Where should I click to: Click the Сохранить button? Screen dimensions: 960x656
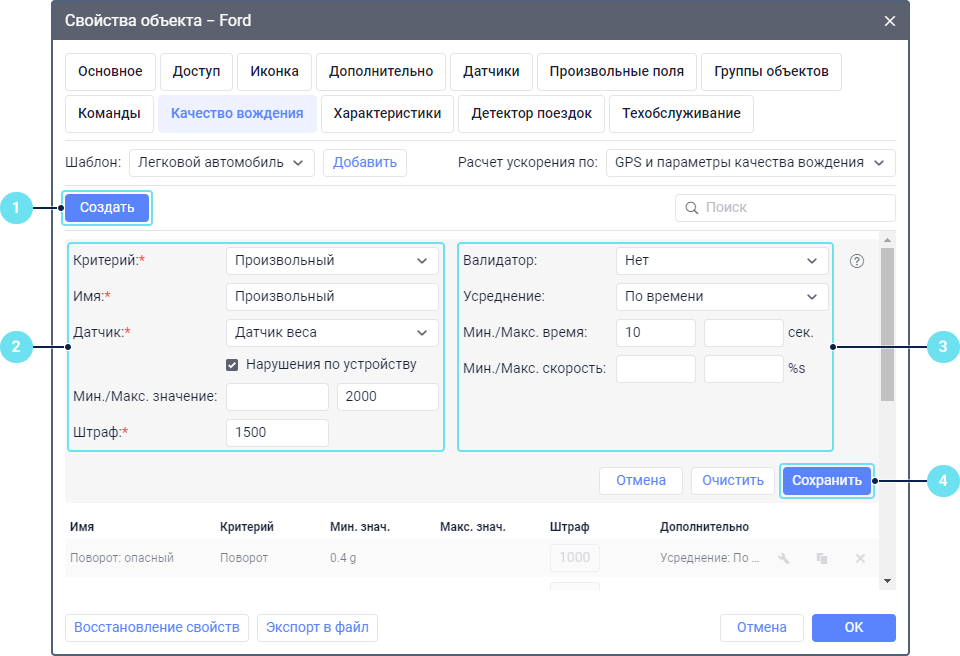coord(827,481)
